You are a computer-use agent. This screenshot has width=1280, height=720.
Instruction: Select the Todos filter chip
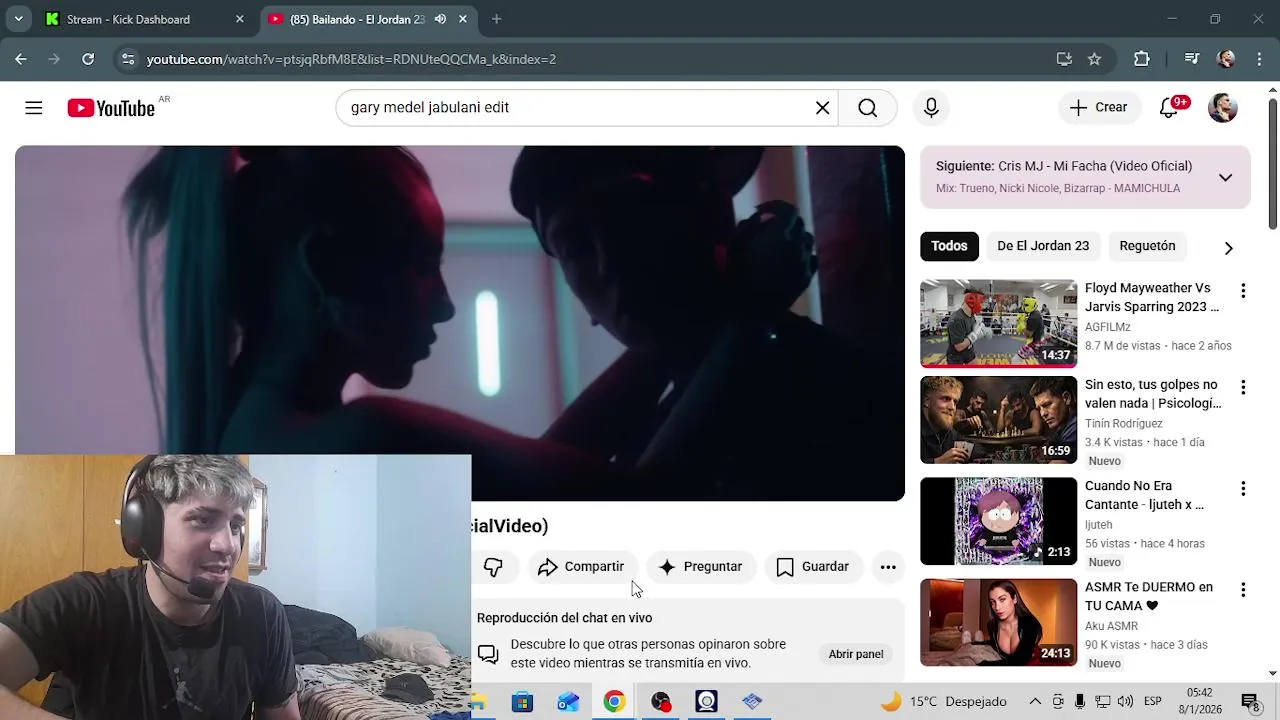tap(949, 246)
